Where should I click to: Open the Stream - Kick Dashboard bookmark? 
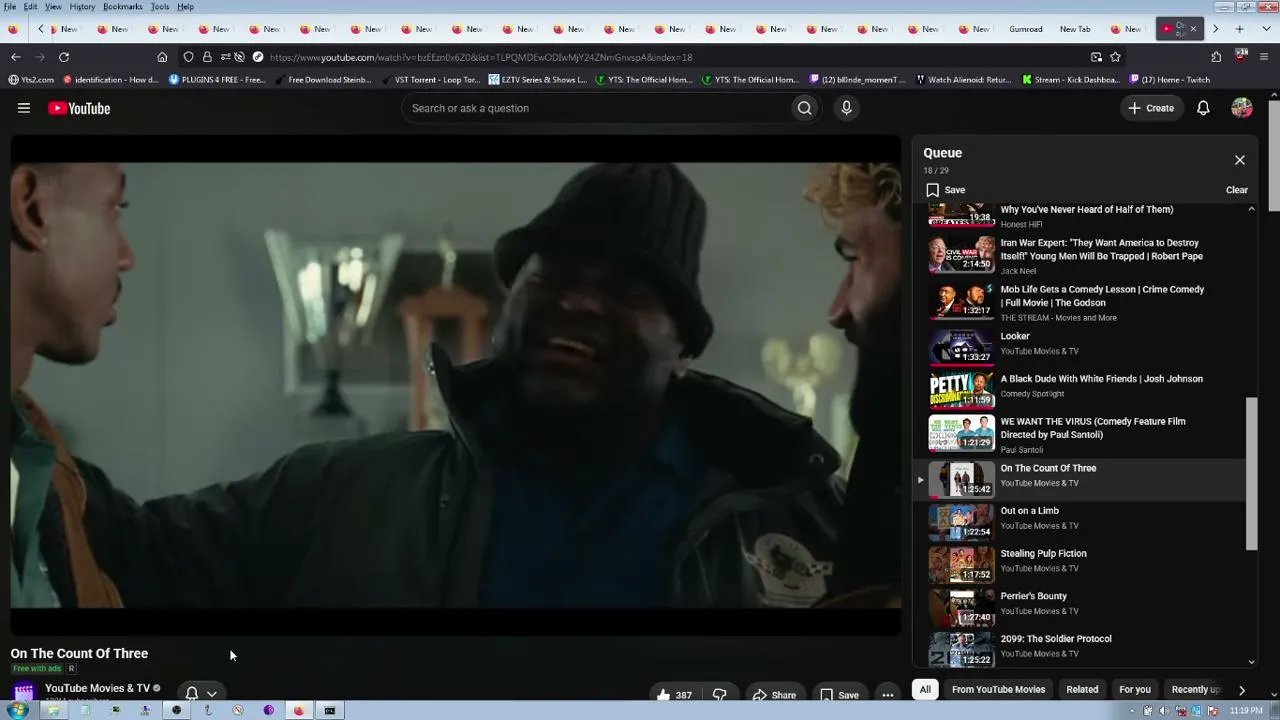[1070, 80]
